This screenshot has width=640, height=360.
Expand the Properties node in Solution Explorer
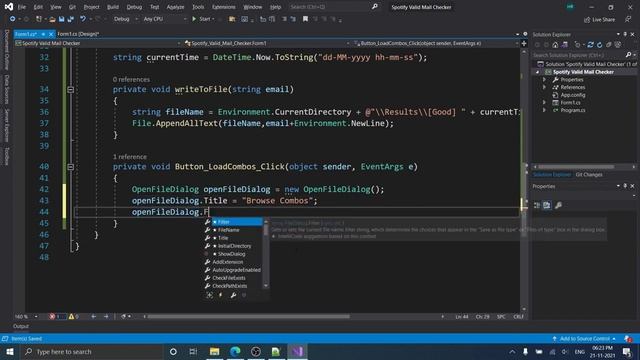click(544, 80)
